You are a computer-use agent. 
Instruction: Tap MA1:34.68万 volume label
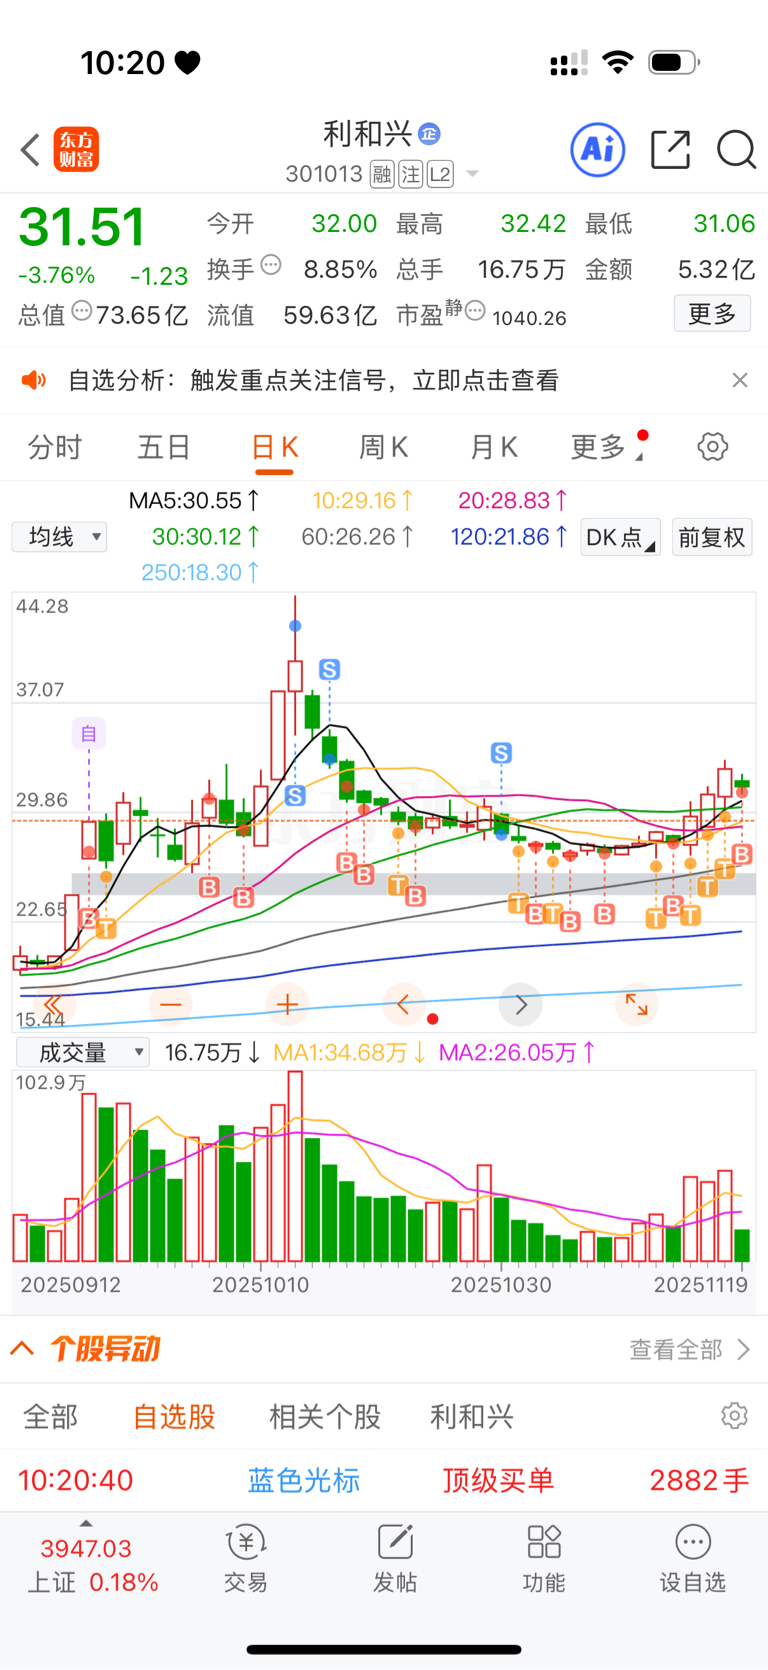coord(349,1052)
